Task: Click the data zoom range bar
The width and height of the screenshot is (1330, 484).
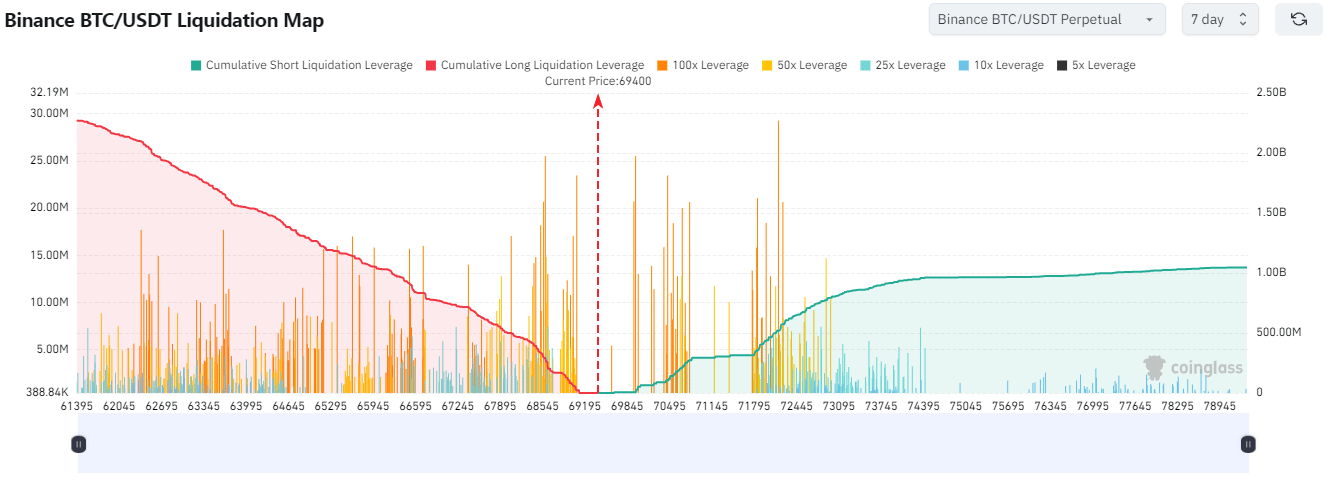Action: click(663, 443)
